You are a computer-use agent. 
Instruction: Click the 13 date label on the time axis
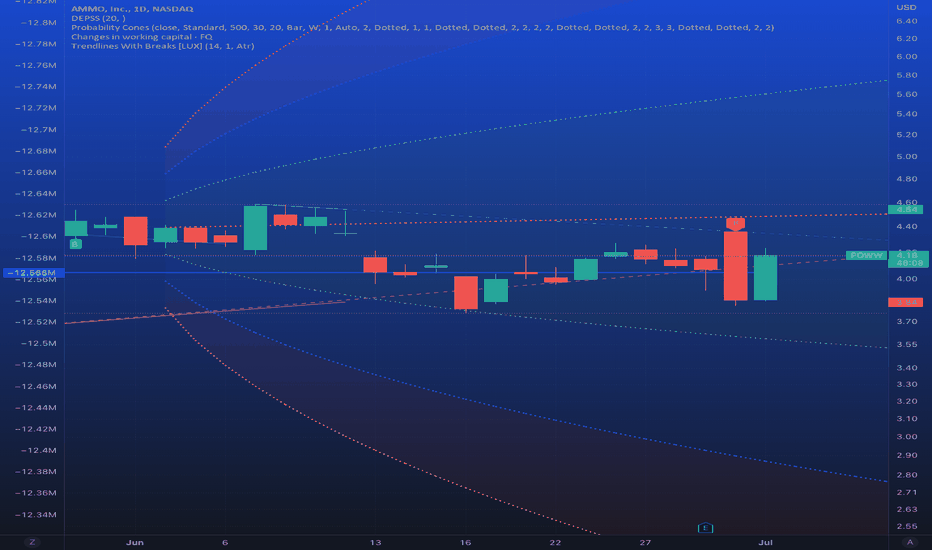click(375, 542)
